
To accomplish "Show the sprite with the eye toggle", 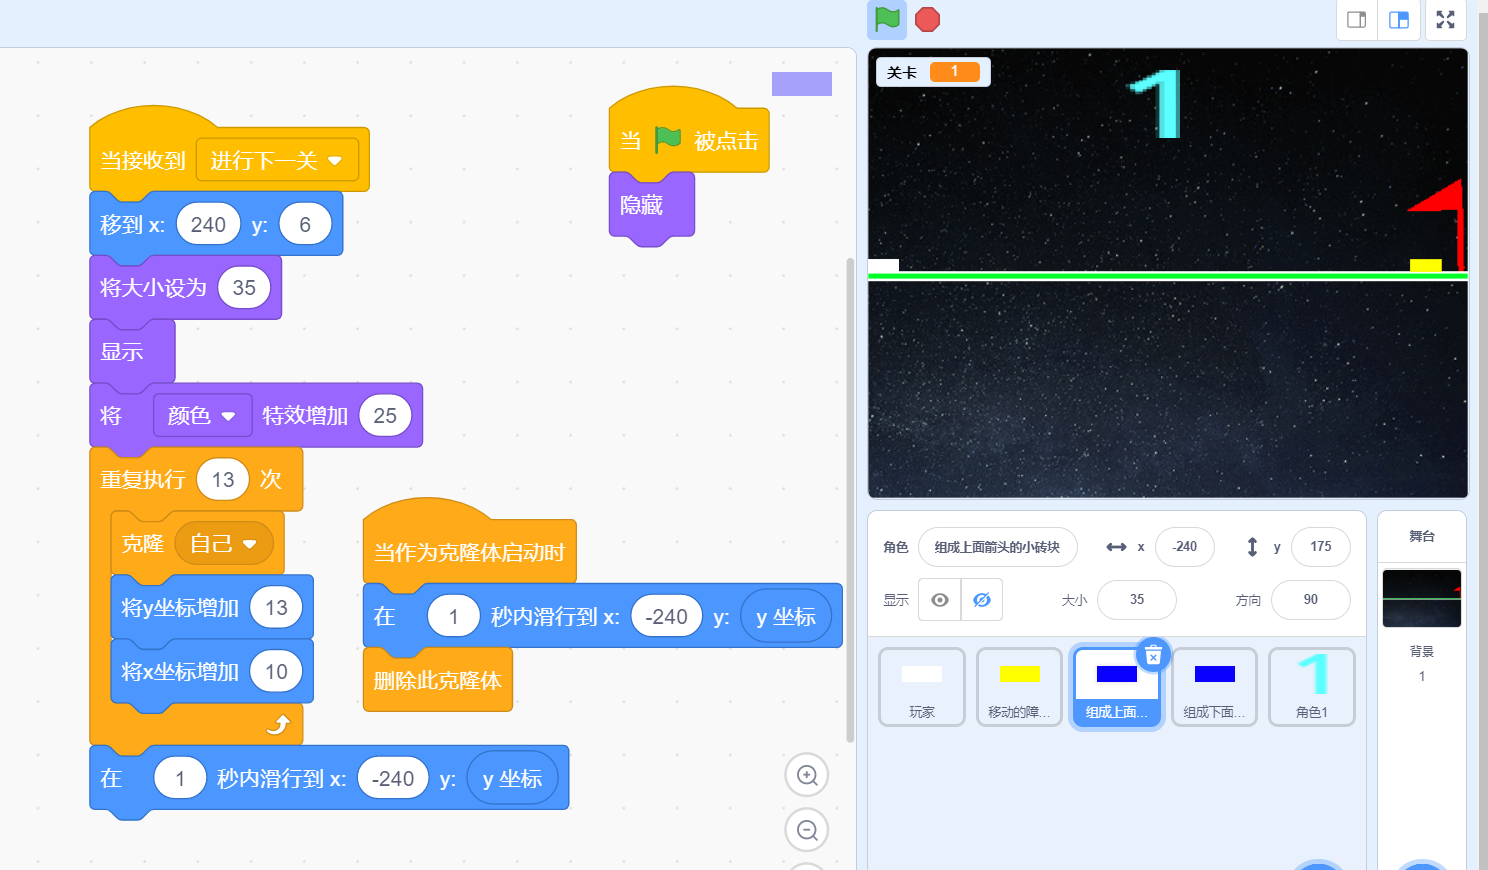I will (x=937, y=599).
